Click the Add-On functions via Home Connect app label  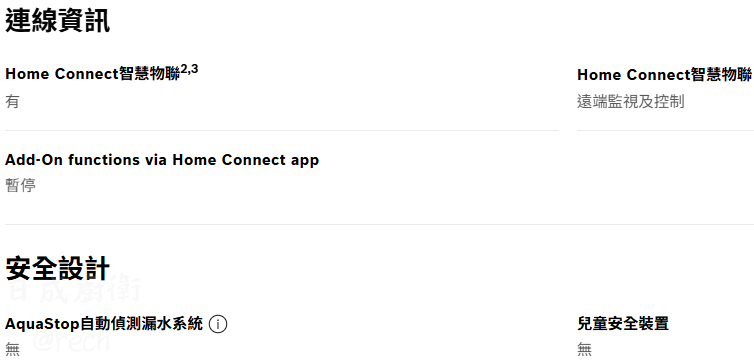(x=162, y=160)
